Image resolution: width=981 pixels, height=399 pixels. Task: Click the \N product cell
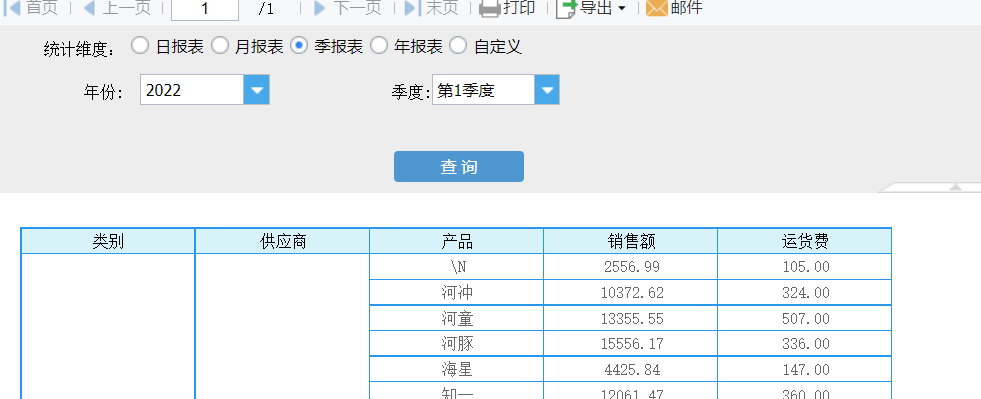coord(457,267)
